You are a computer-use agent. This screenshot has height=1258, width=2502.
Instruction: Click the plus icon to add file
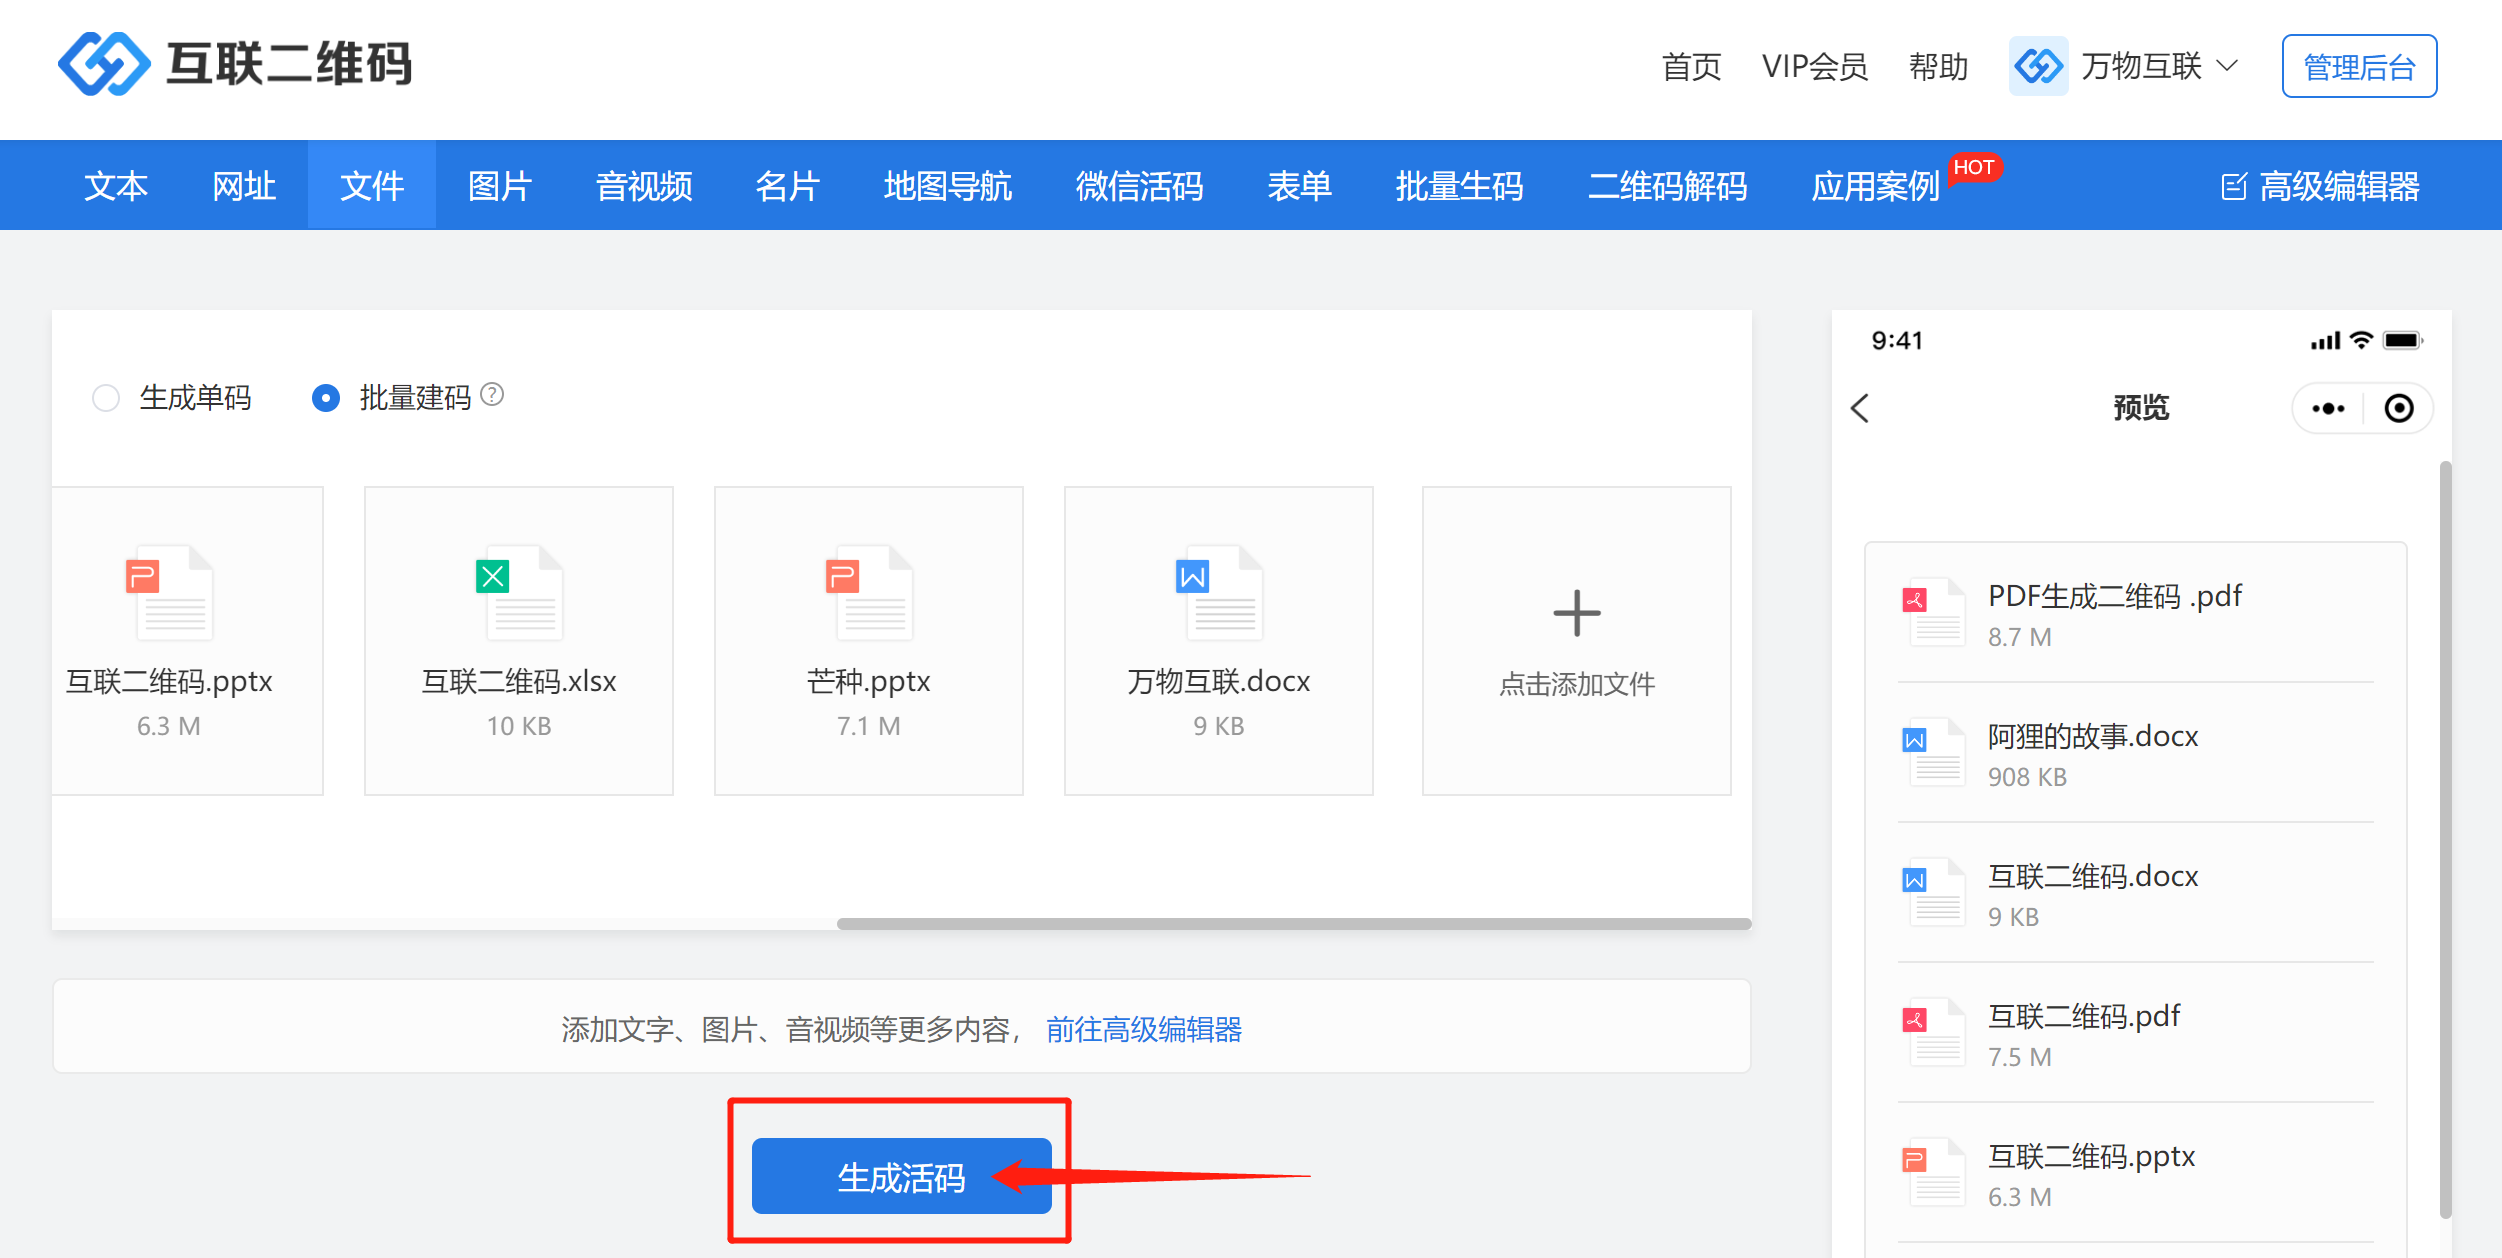coord(1576,613)
